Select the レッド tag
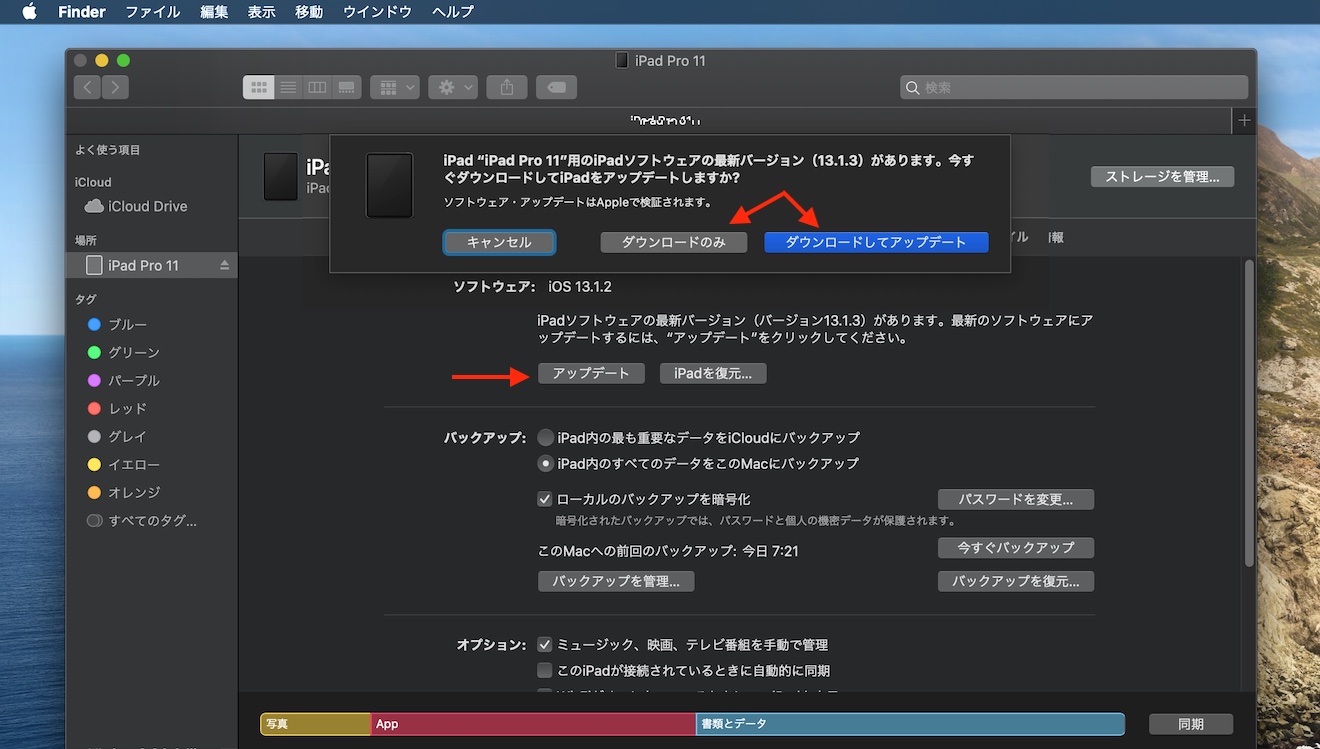The height and width of the screenshot is (749, 1320). (117, 408)
